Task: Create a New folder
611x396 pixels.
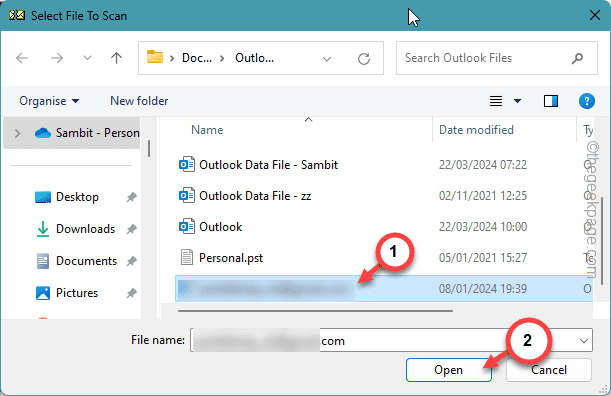Action: [x=139, y=101]
